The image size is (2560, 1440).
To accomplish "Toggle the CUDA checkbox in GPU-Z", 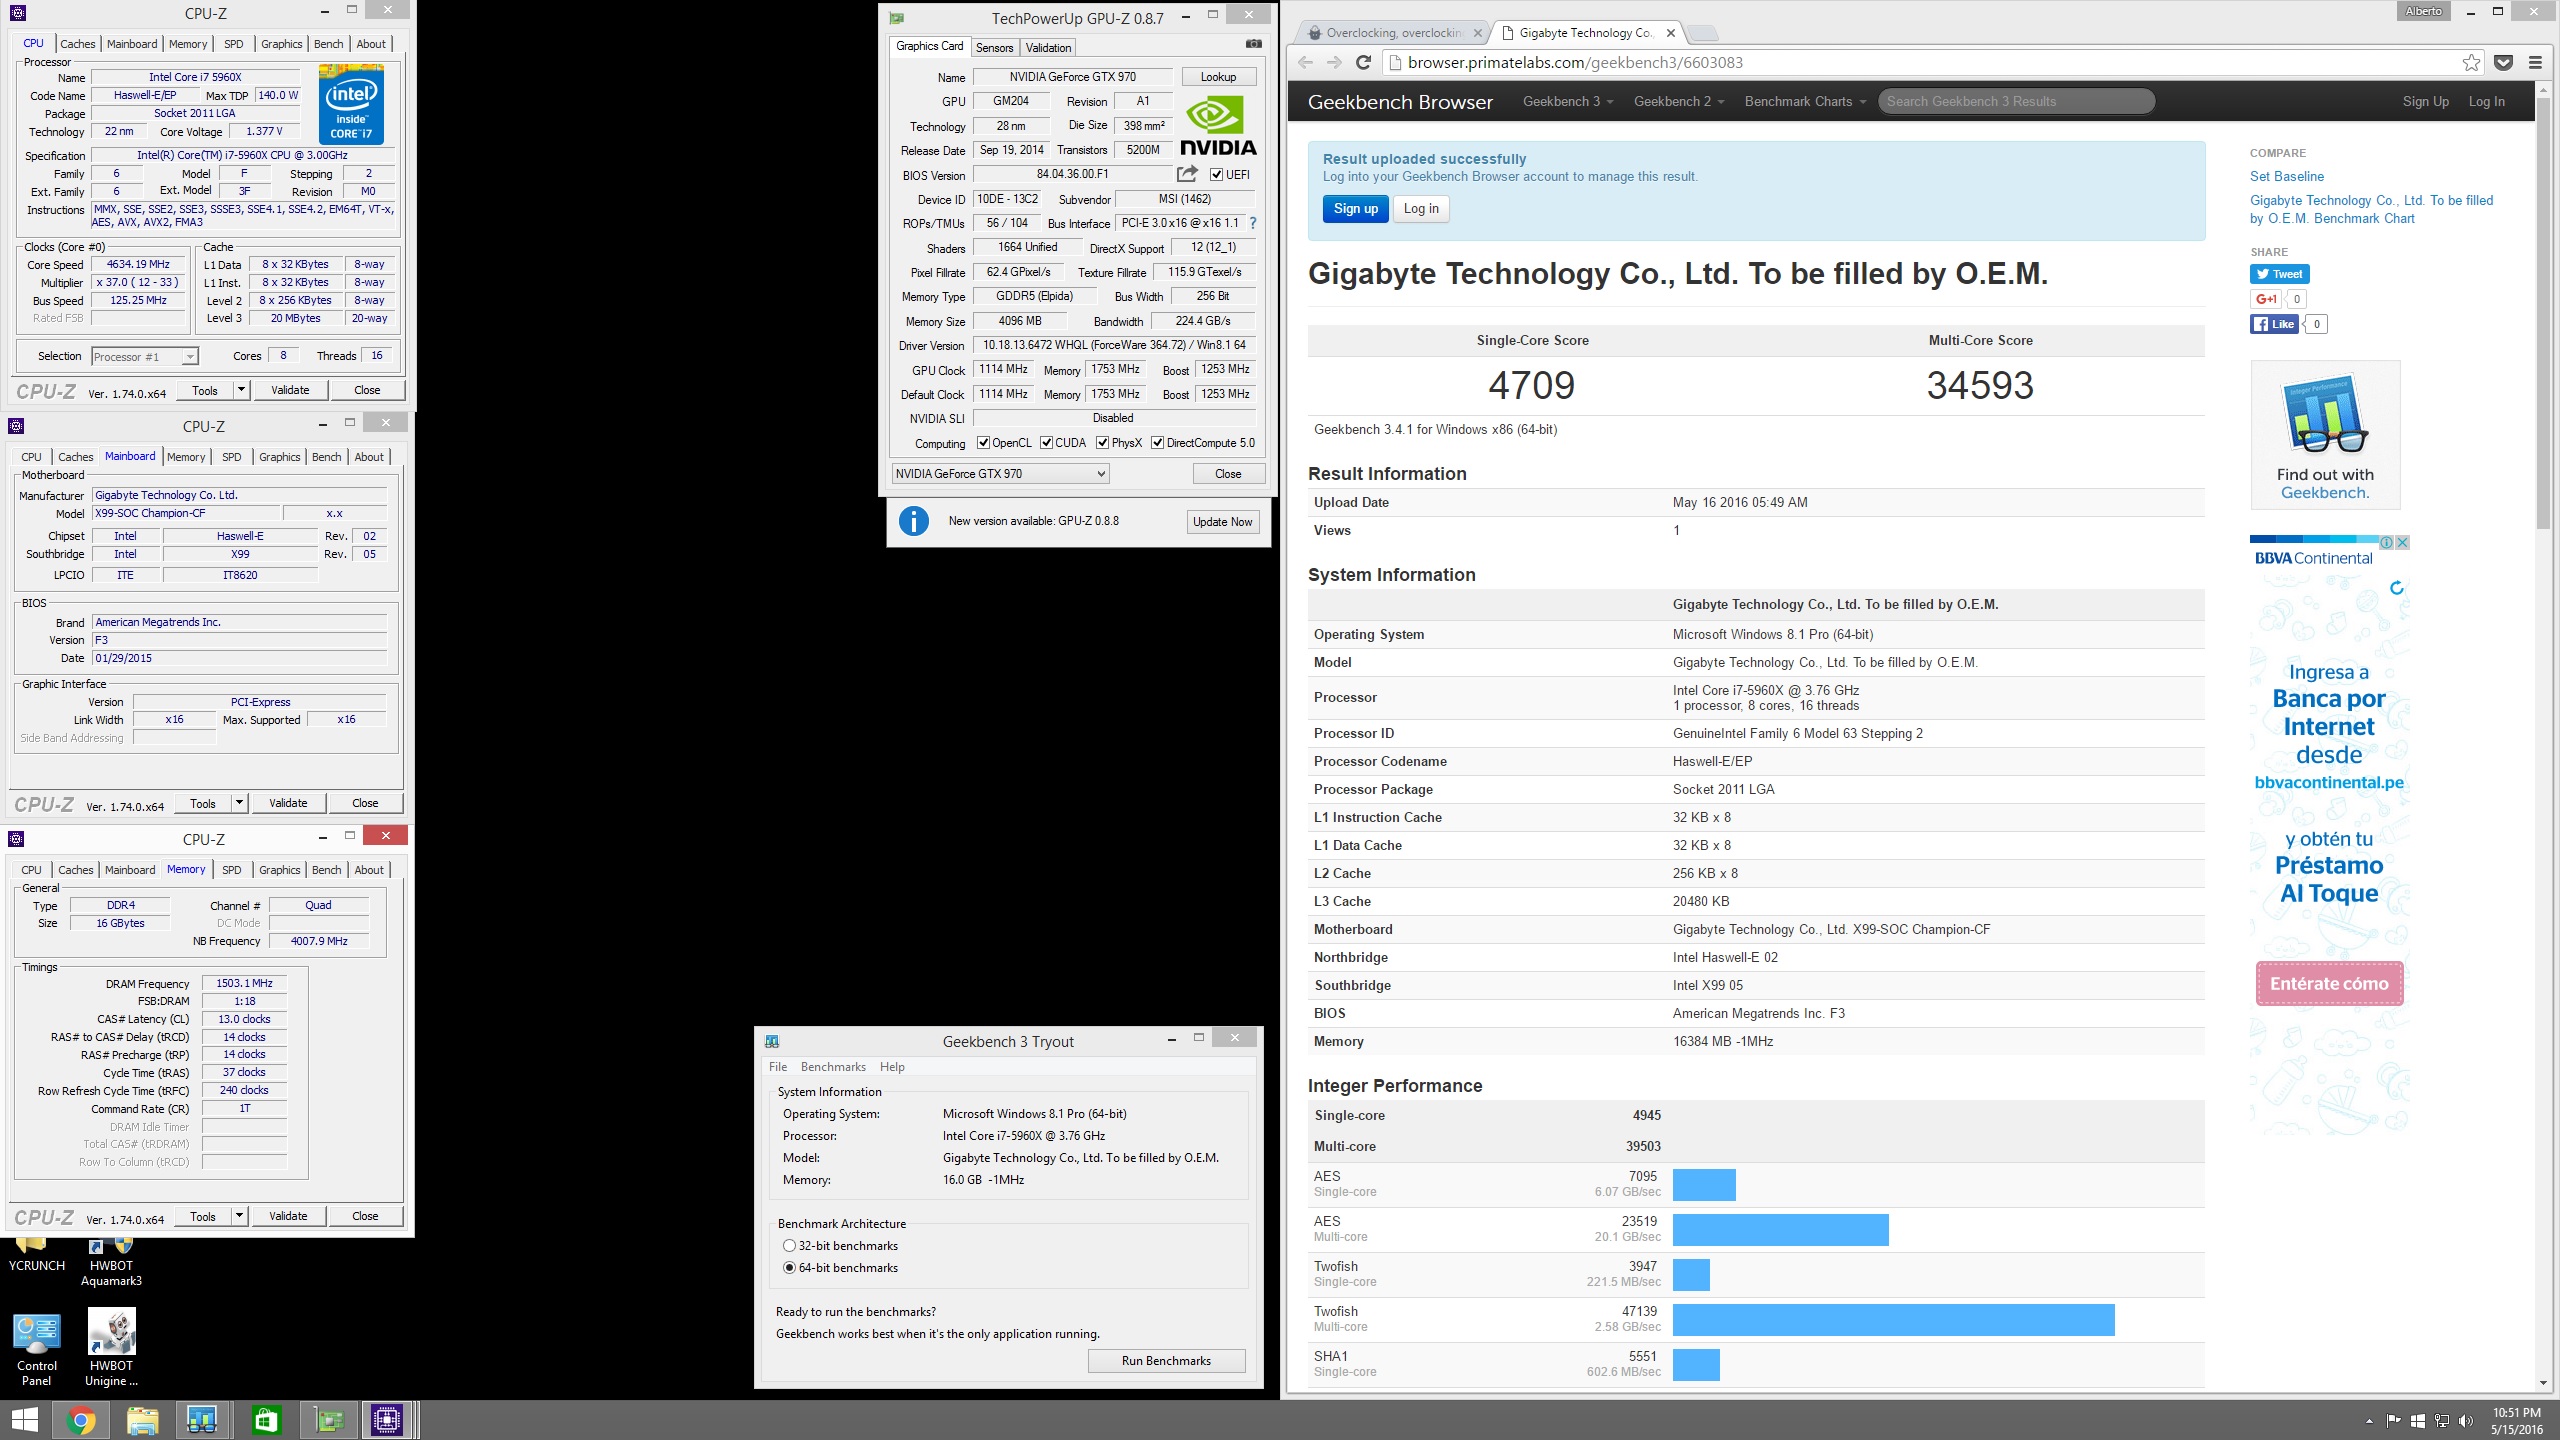I will 1046,443.
